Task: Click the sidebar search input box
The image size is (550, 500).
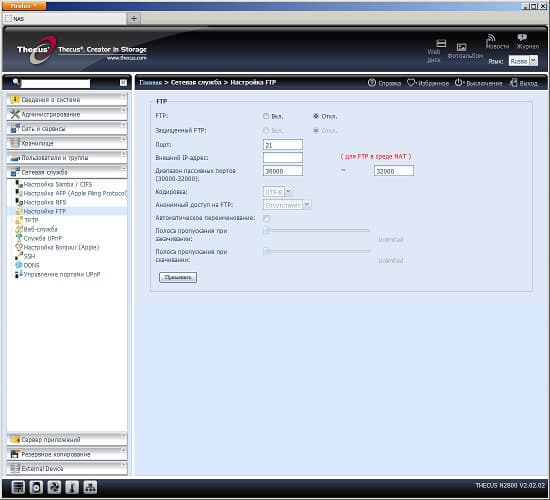Action: (55, 83)
